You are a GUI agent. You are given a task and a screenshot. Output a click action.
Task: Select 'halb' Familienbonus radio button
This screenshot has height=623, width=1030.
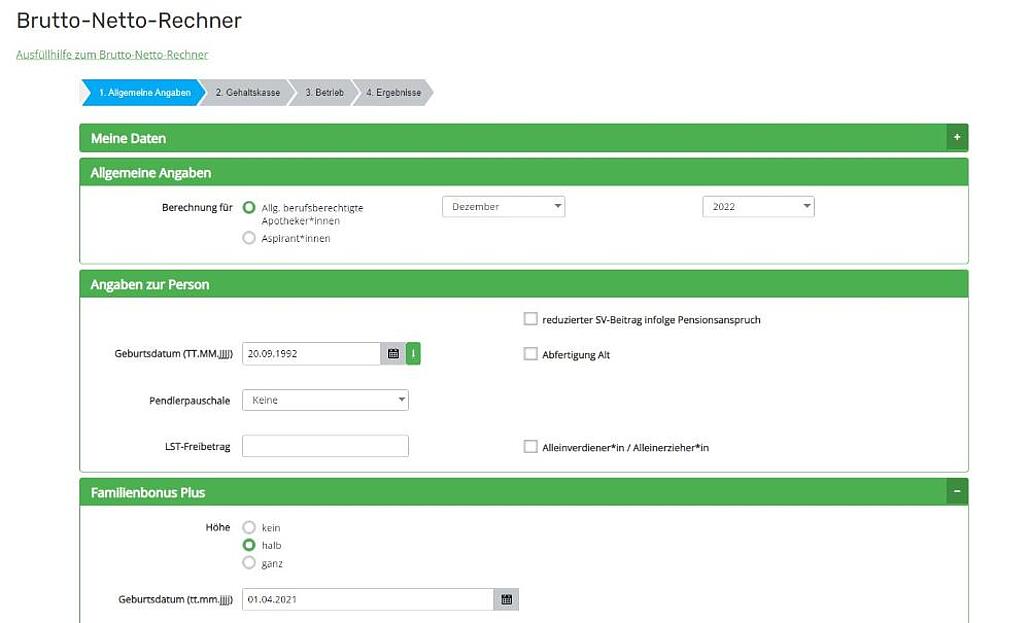249,546
